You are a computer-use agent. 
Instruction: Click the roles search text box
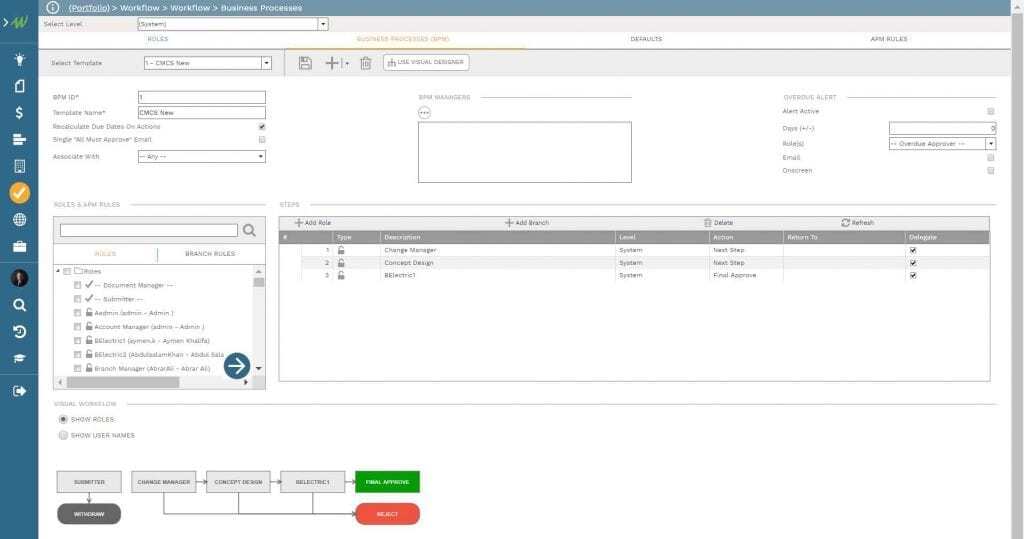click(x=149, y=230)
